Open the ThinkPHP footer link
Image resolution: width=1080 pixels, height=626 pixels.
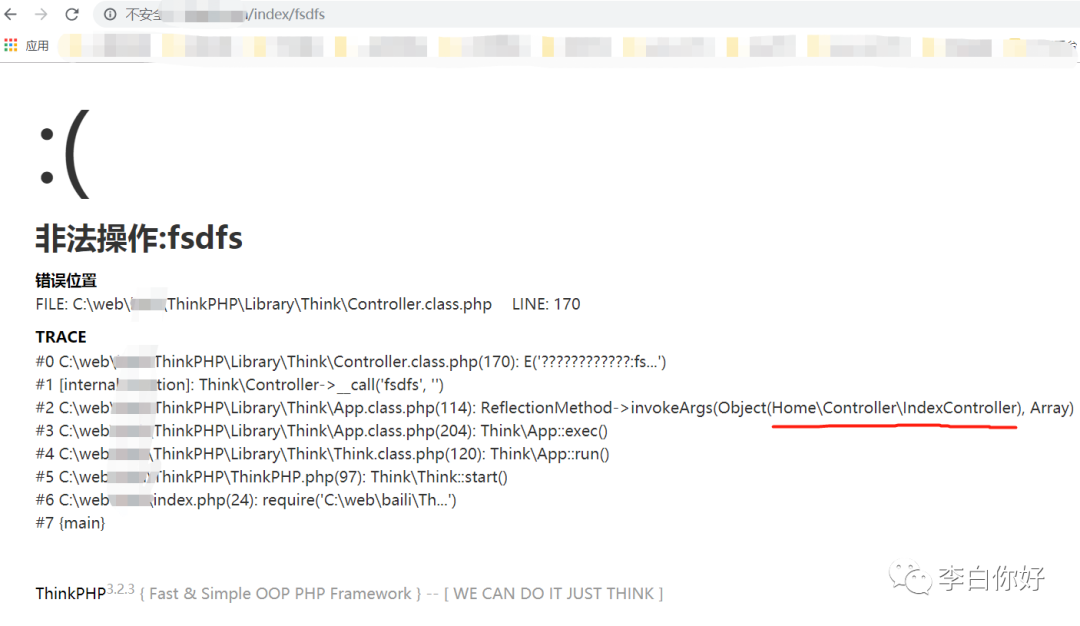pyautogui.click(x=70, y=594)
